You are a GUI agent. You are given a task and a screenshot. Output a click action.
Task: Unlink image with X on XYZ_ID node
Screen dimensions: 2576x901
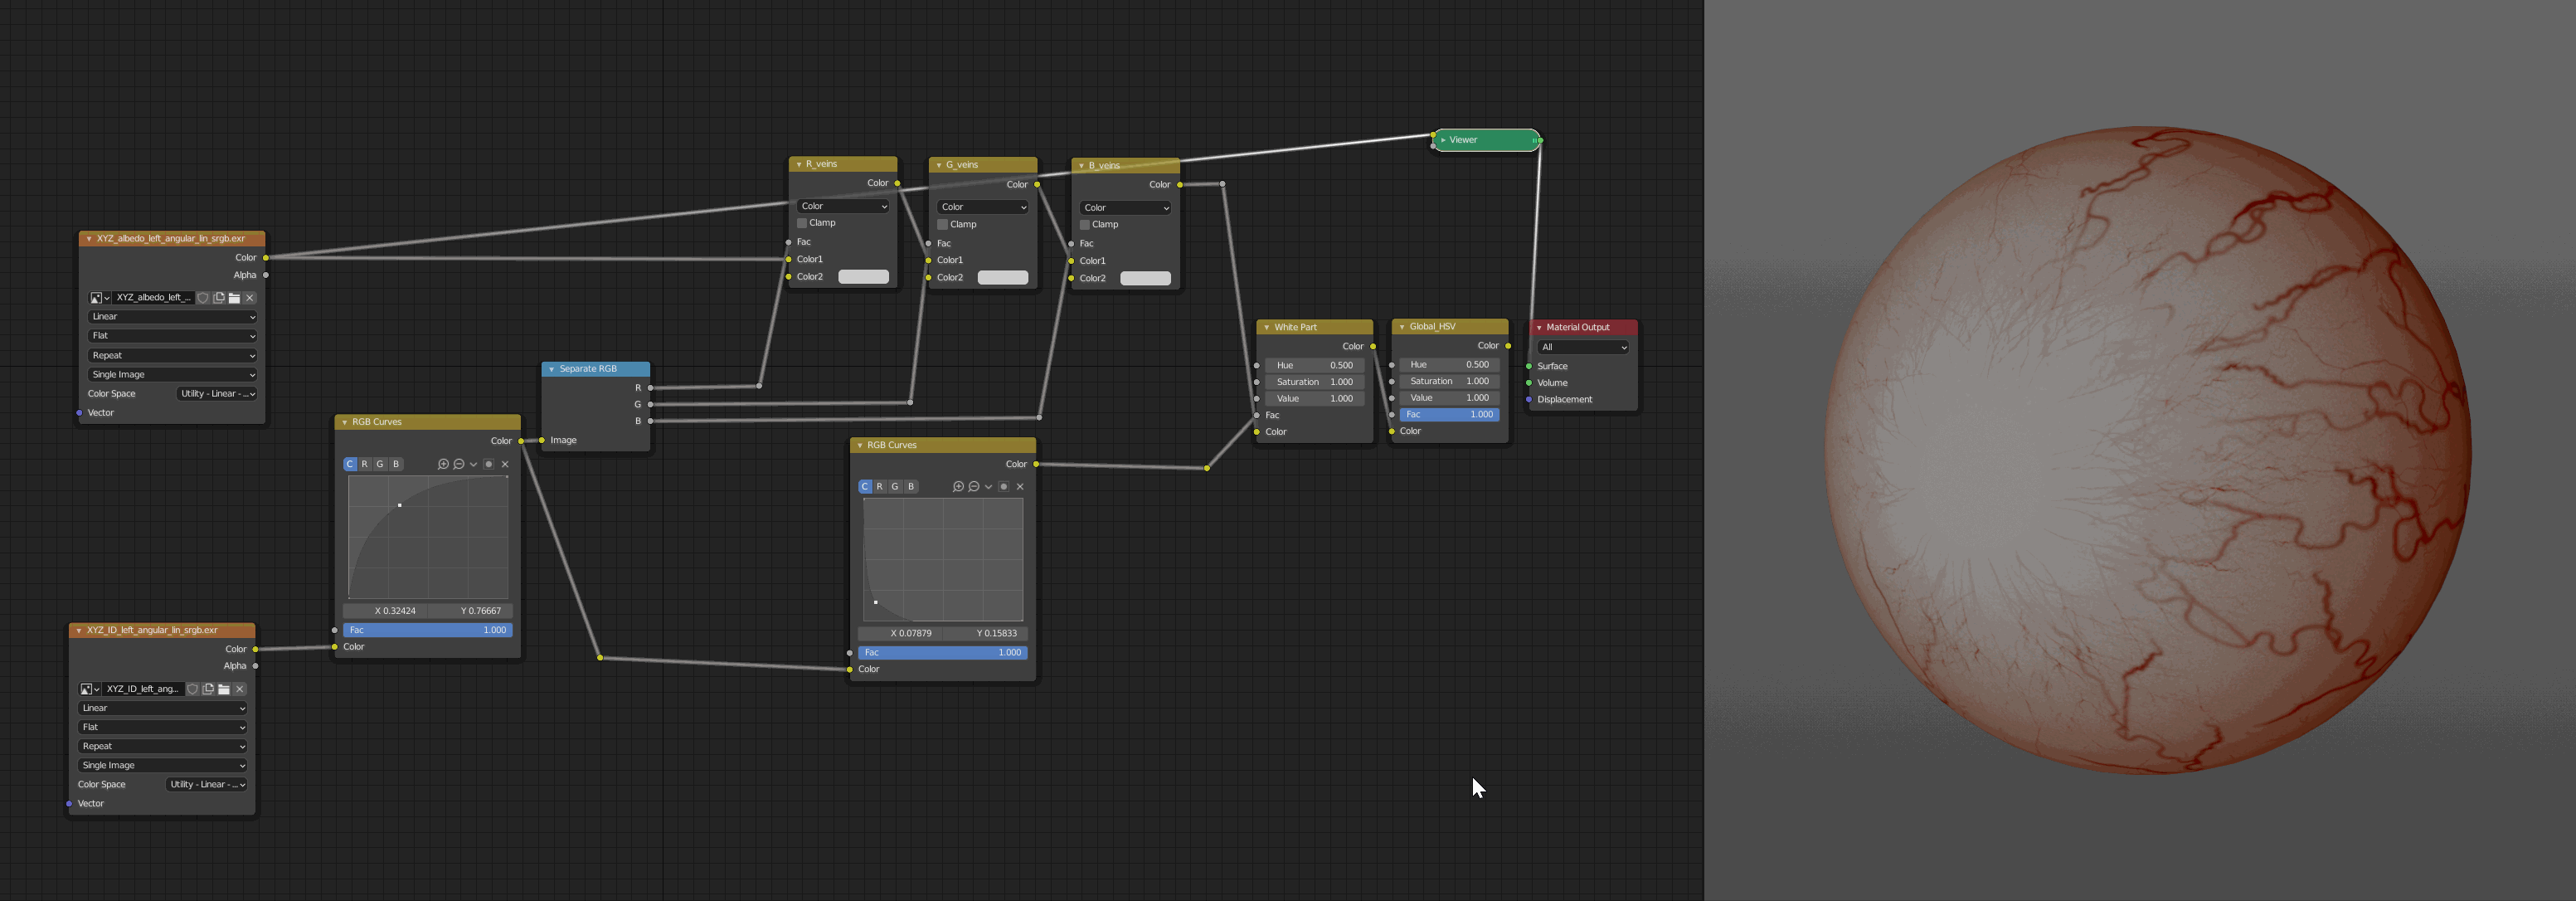tap(240, 689)
